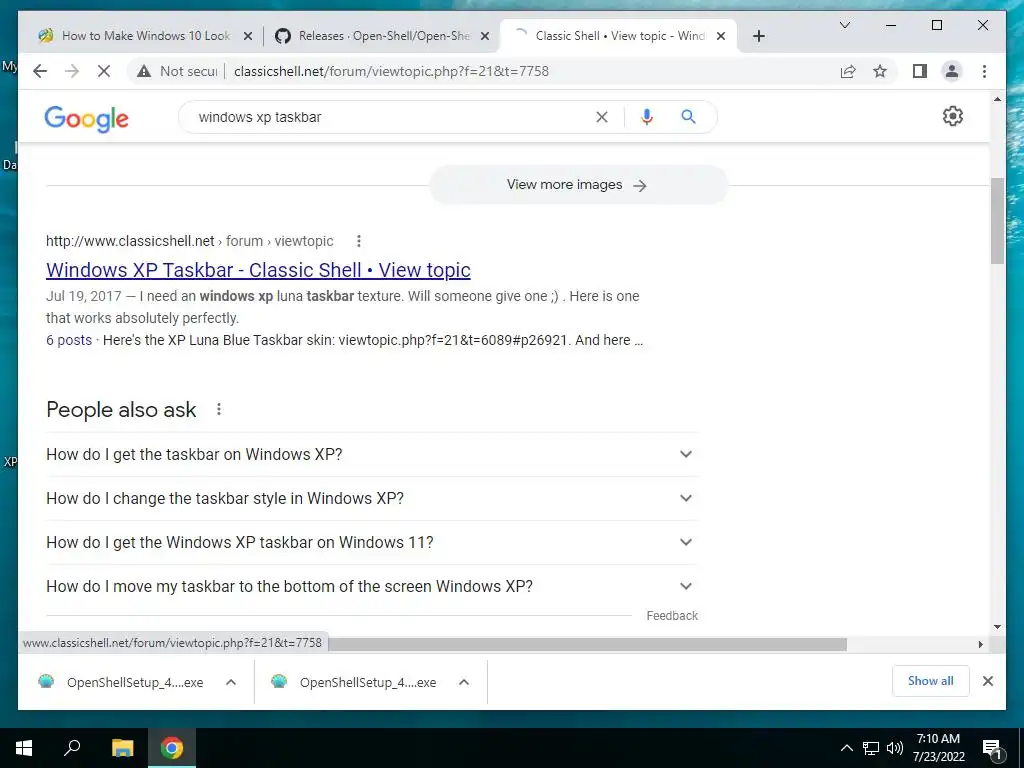Open network status tray icon
The height and width of the screenshot is (768, 1024).
click(871, 748)
